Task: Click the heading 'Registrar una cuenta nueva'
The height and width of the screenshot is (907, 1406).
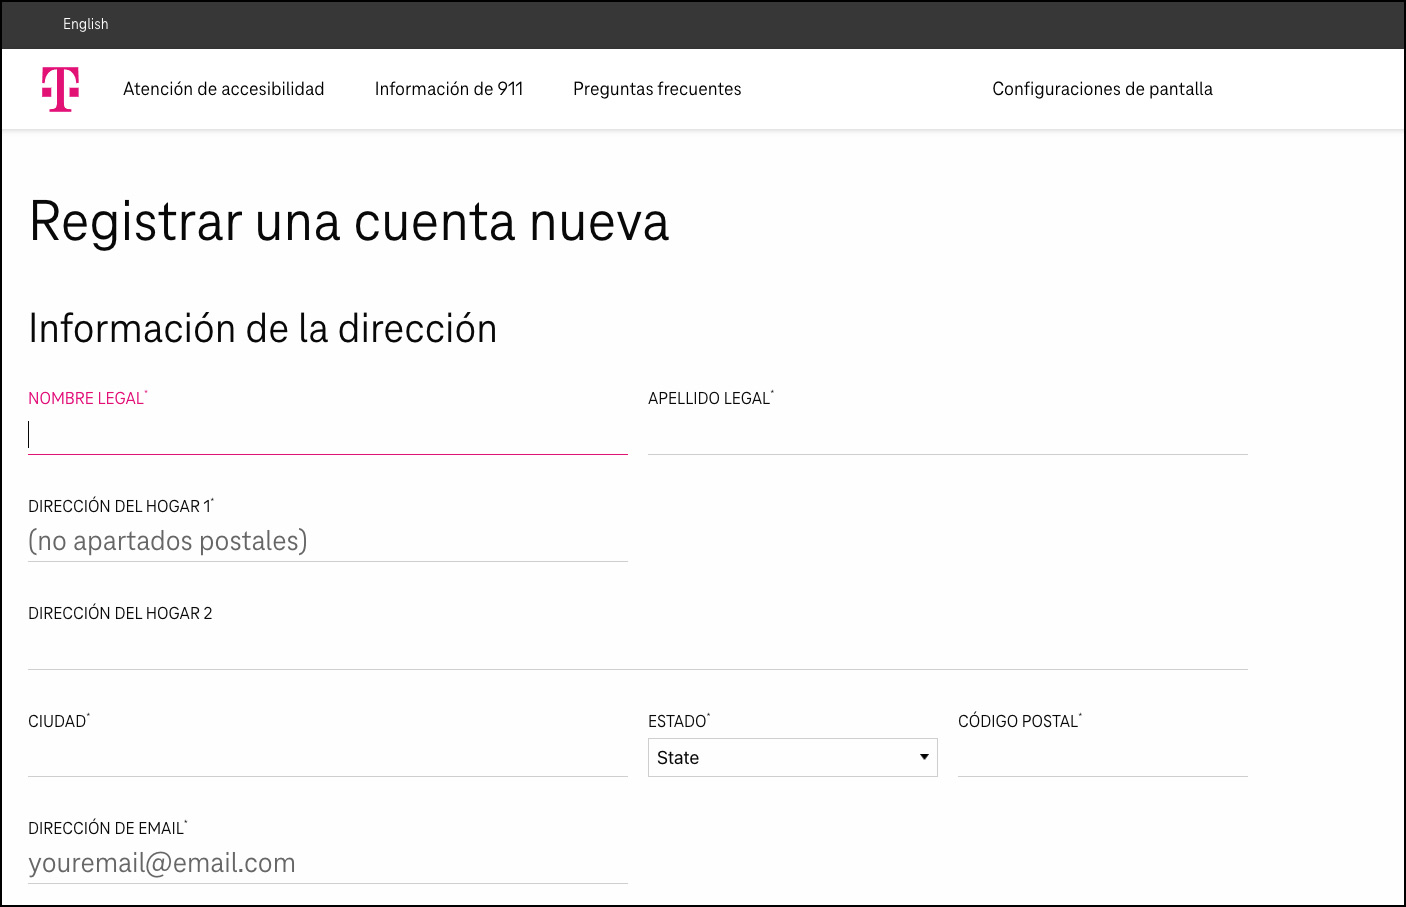Action: tap(349, 222)
